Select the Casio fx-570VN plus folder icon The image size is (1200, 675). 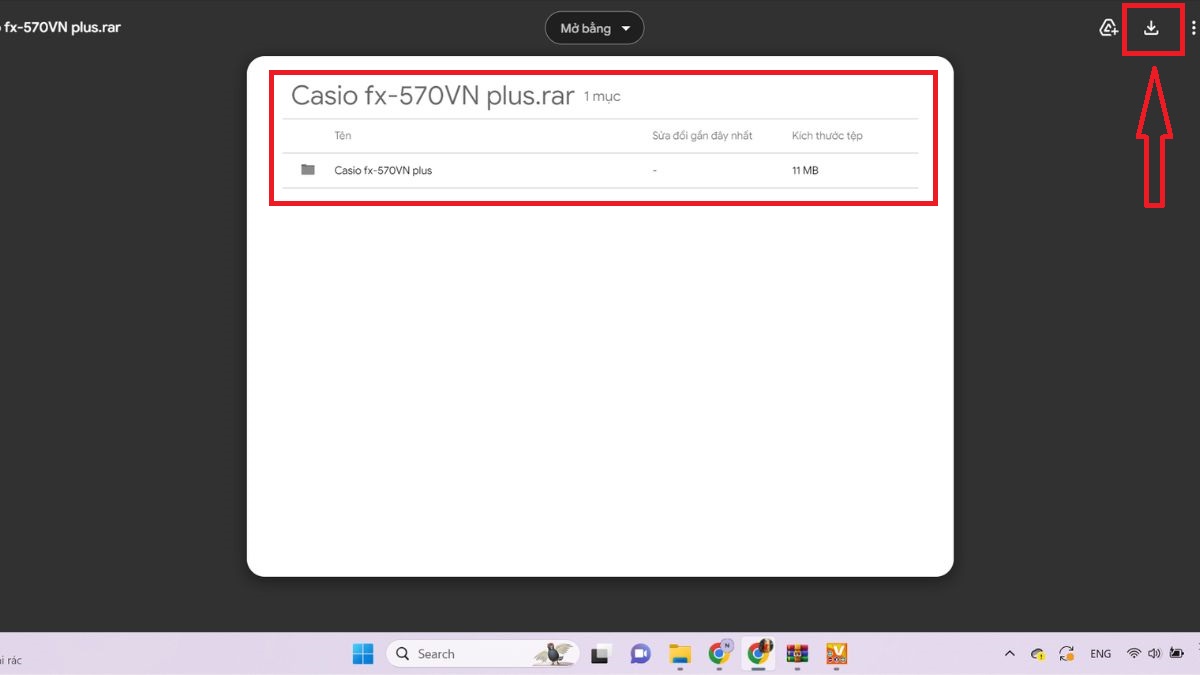(308, 170)
